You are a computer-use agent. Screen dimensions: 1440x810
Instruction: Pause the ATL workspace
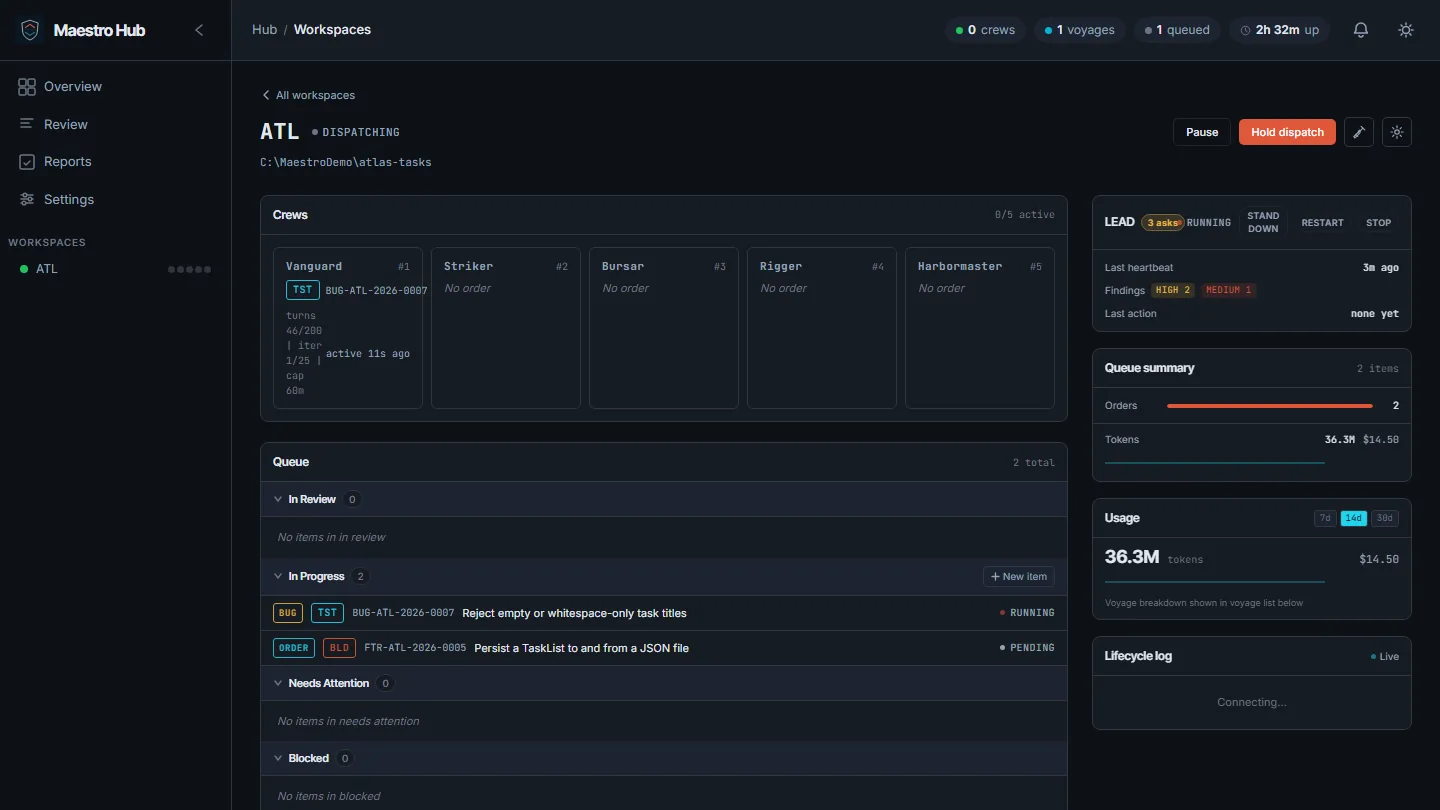click(x=1202, y=132)
